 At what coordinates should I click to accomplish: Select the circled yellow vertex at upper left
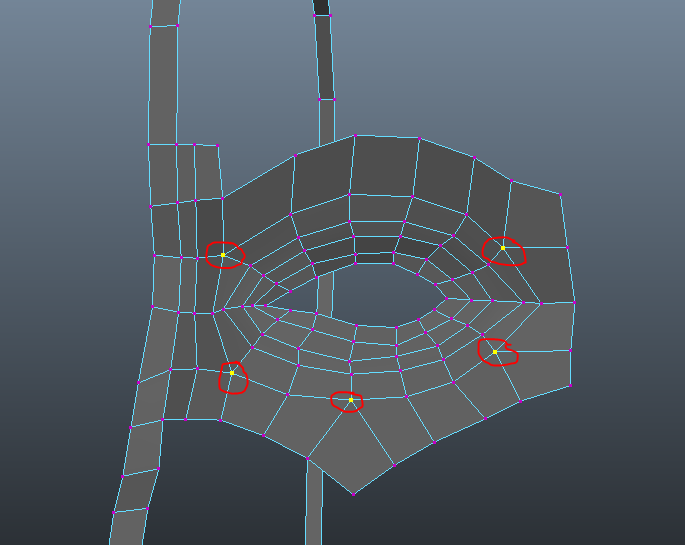223,255
